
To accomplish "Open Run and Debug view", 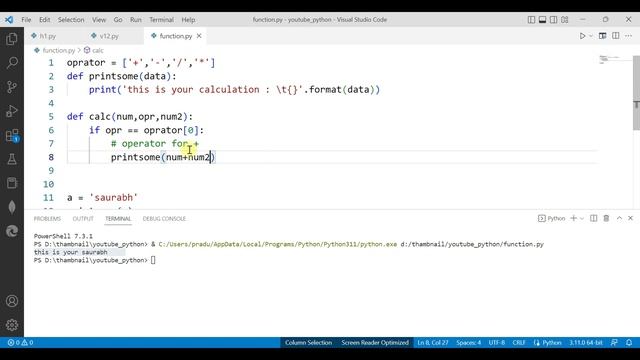I will click(12, 111).
